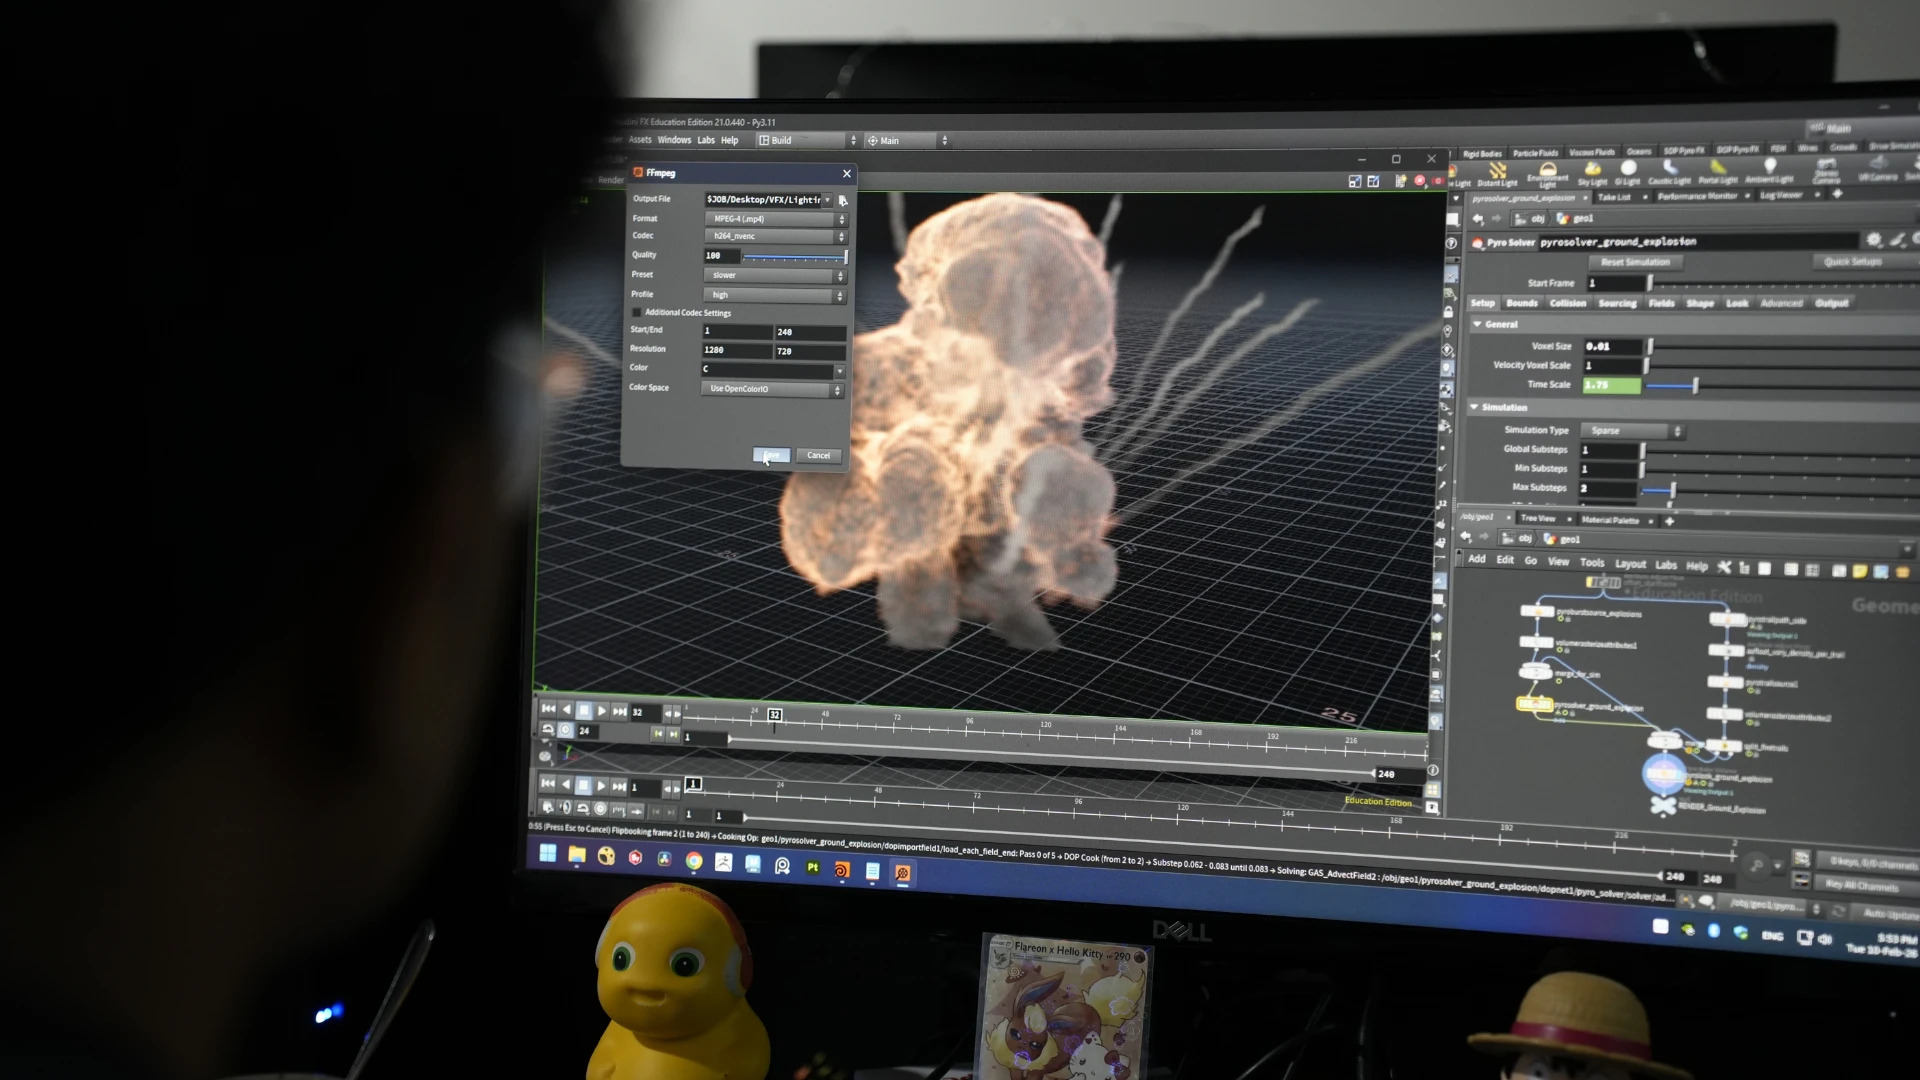Click the back arrow in parameter pane
This screenshot has width=1920, height=1080.
tap(1478, 218)
